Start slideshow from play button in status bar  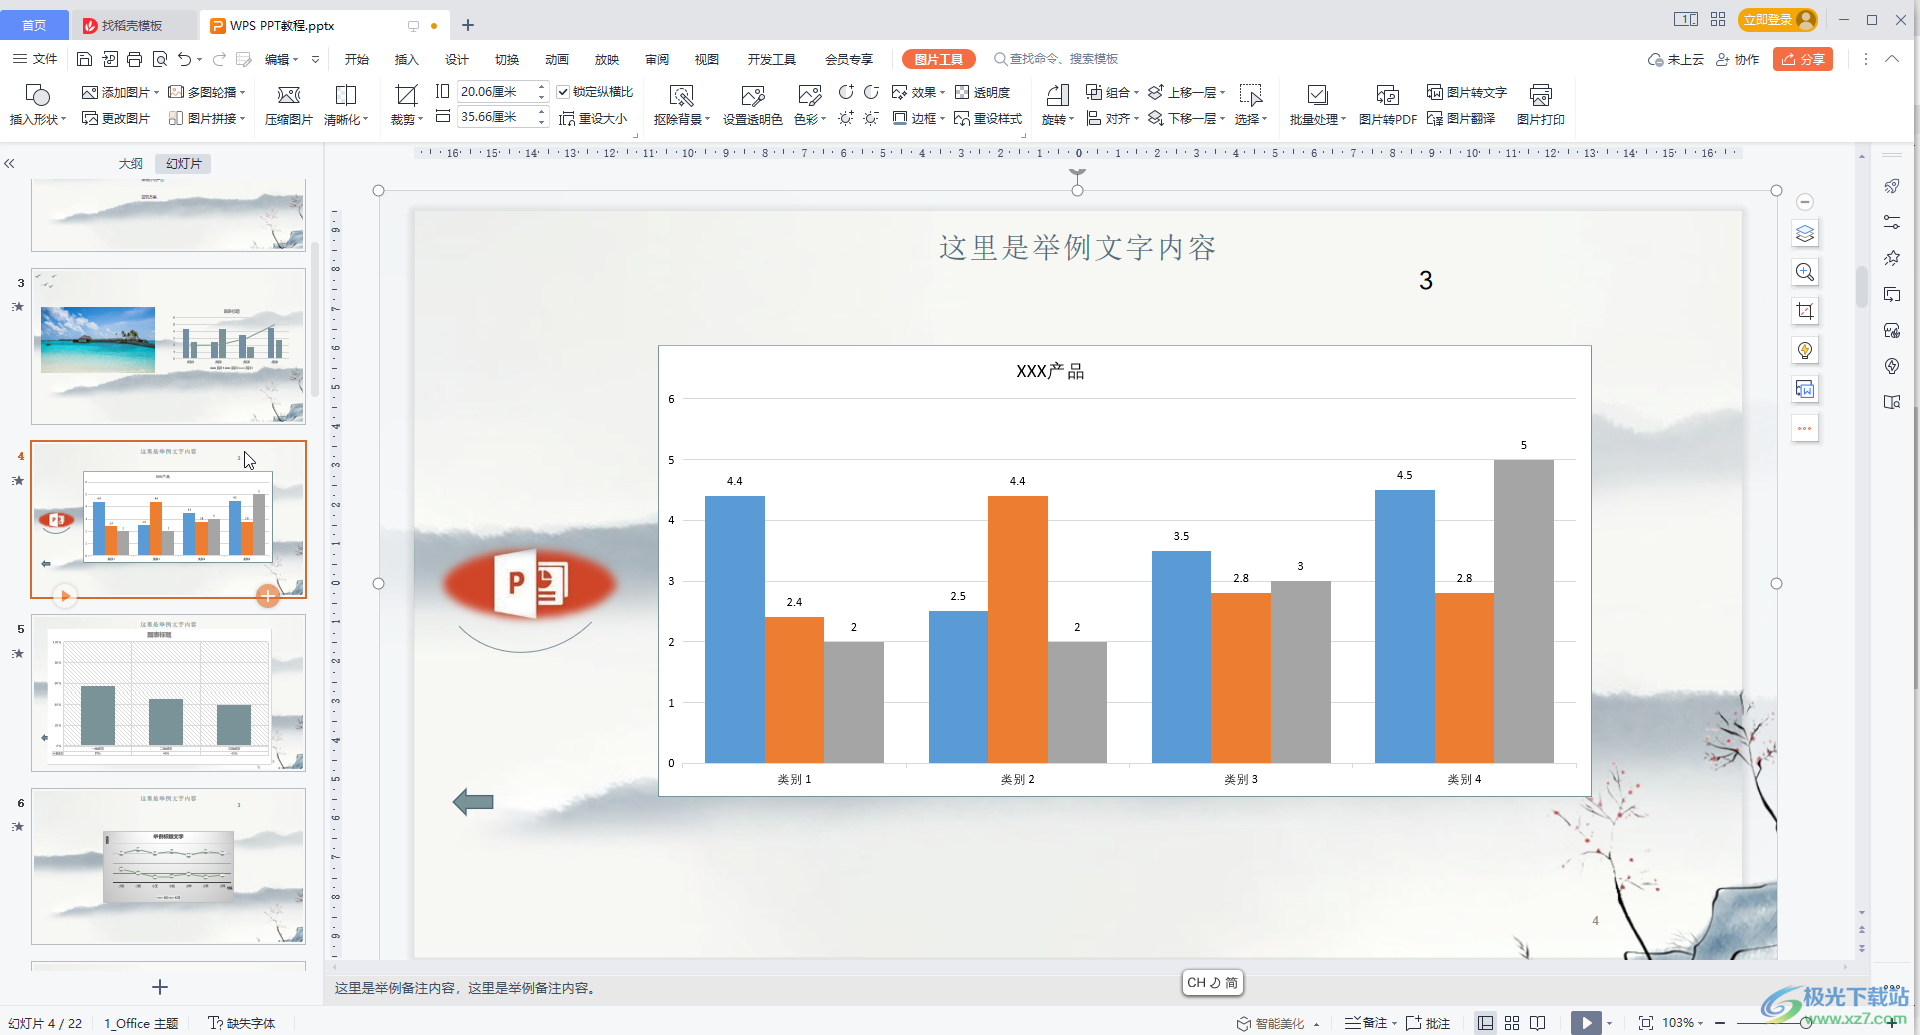point(1586,1023)
